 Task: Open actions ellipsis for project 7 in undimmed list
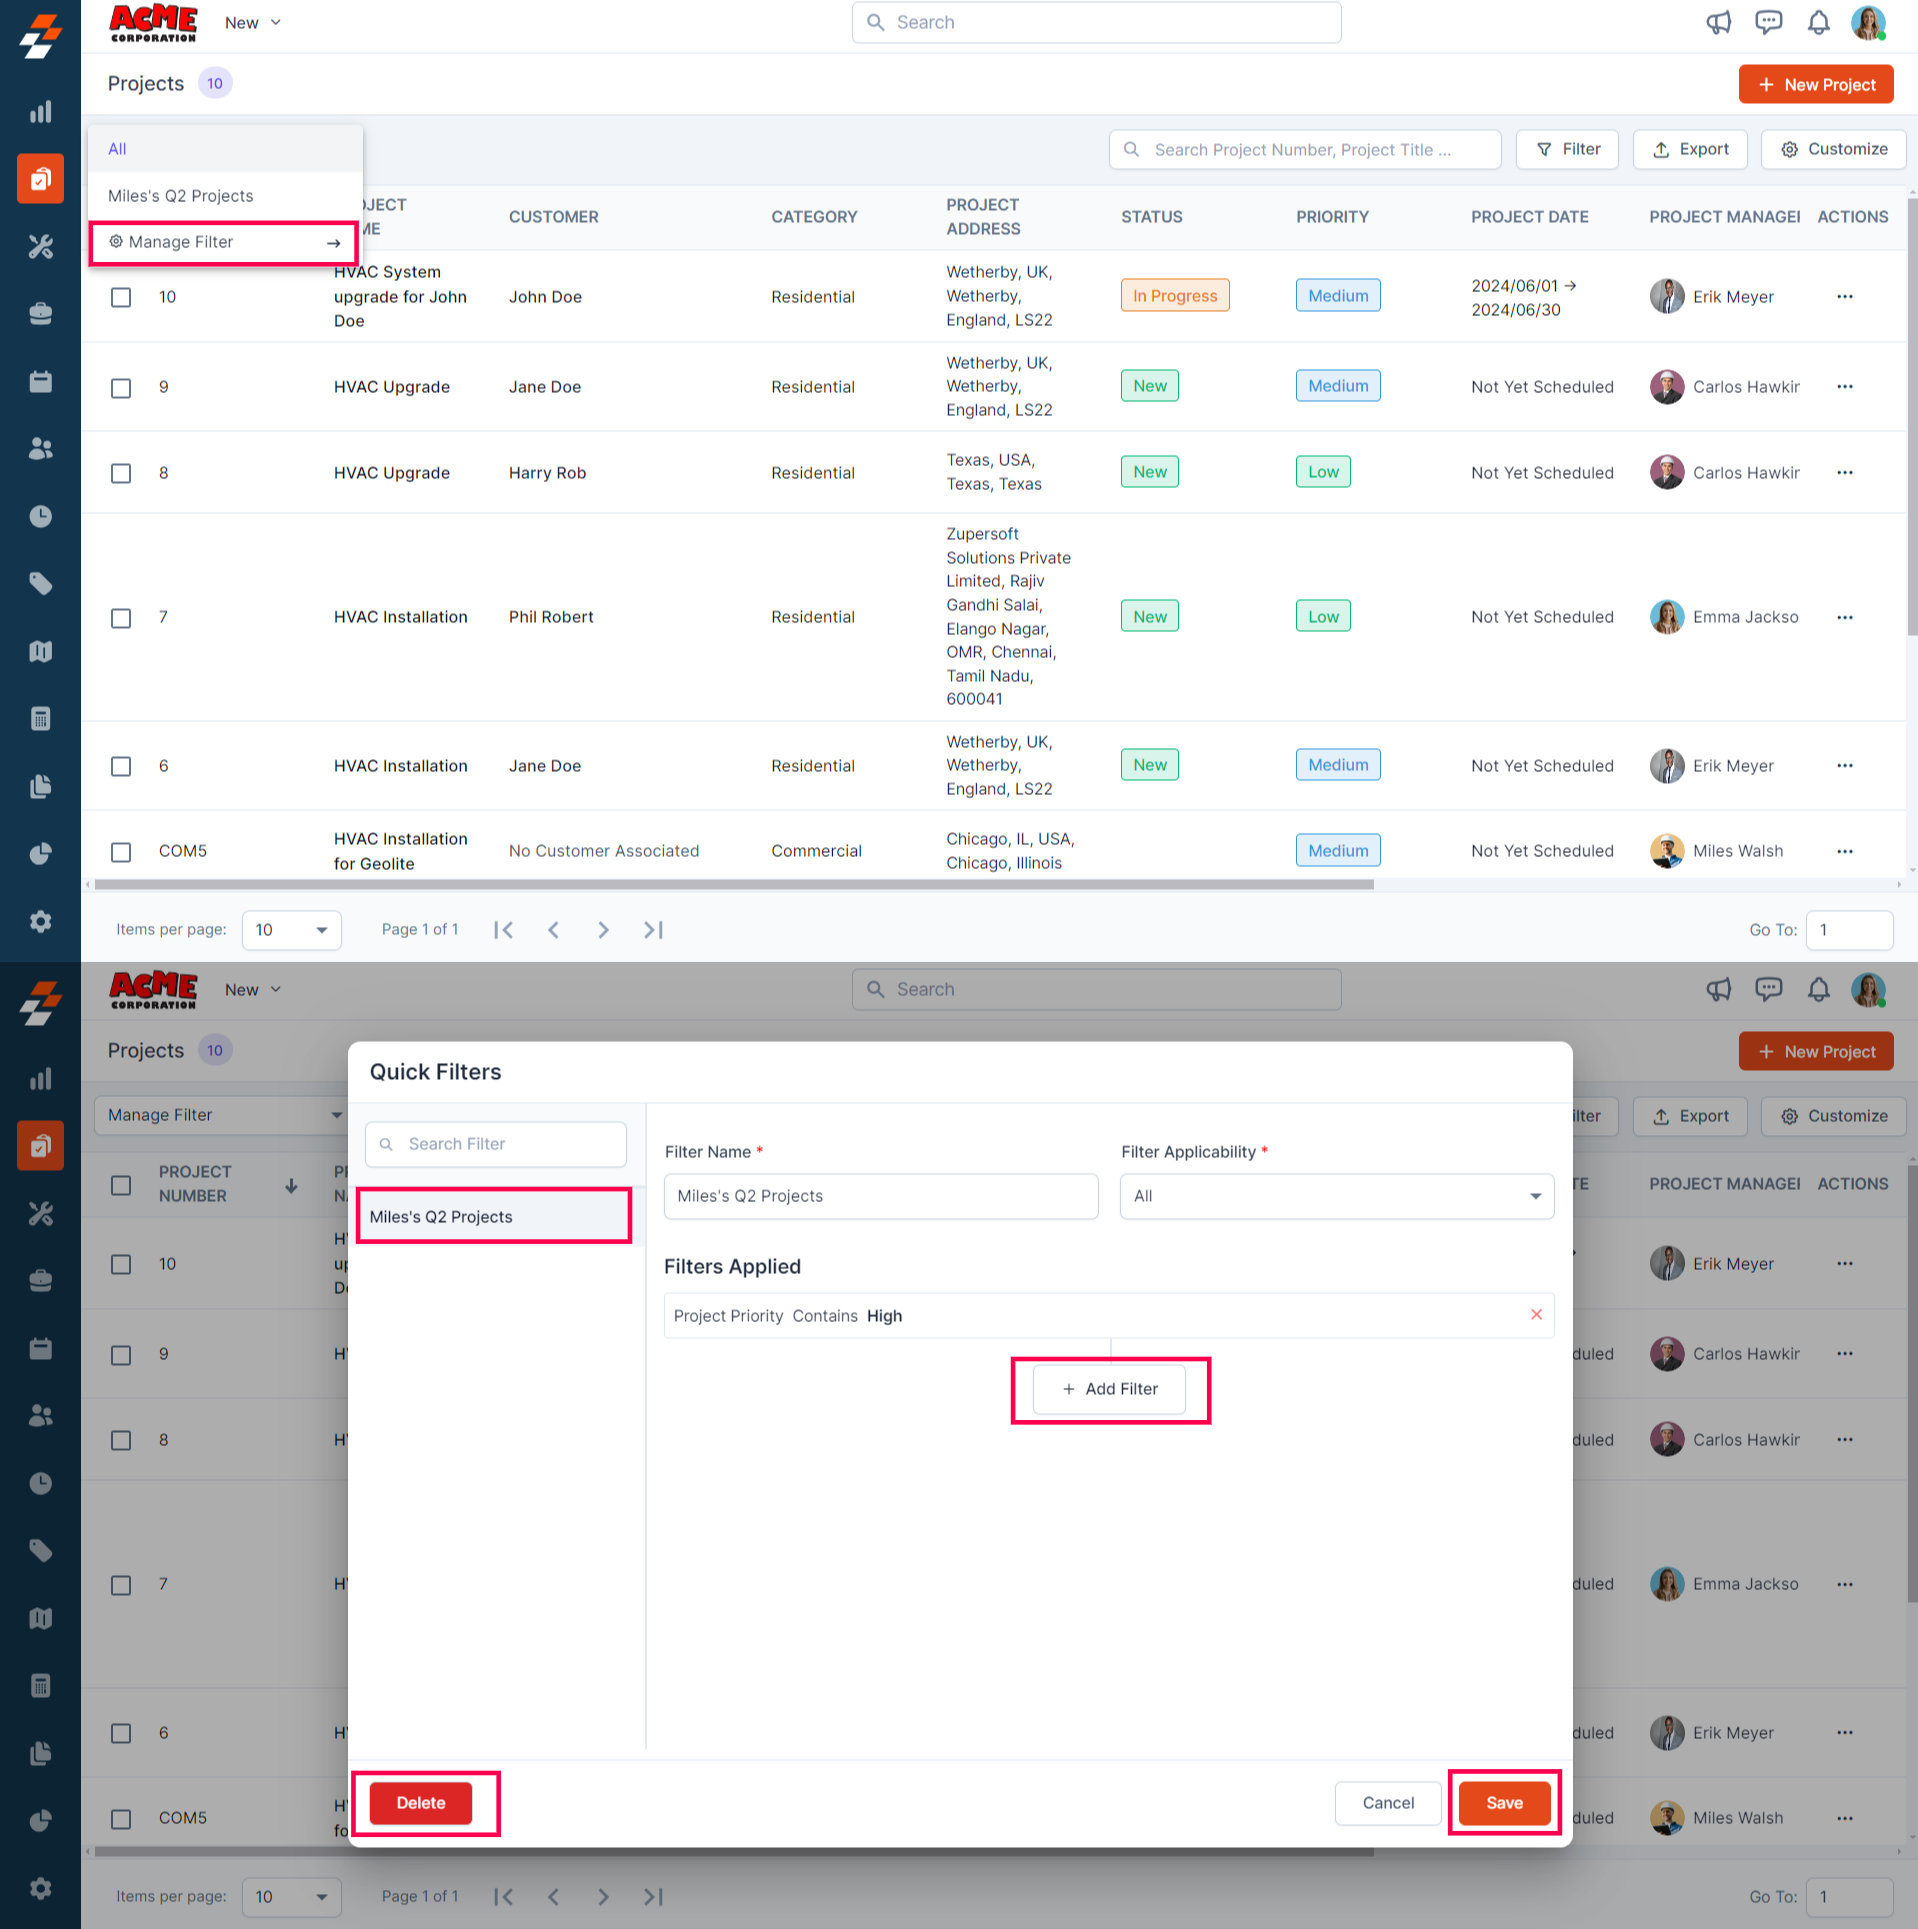coord(1845,618)
